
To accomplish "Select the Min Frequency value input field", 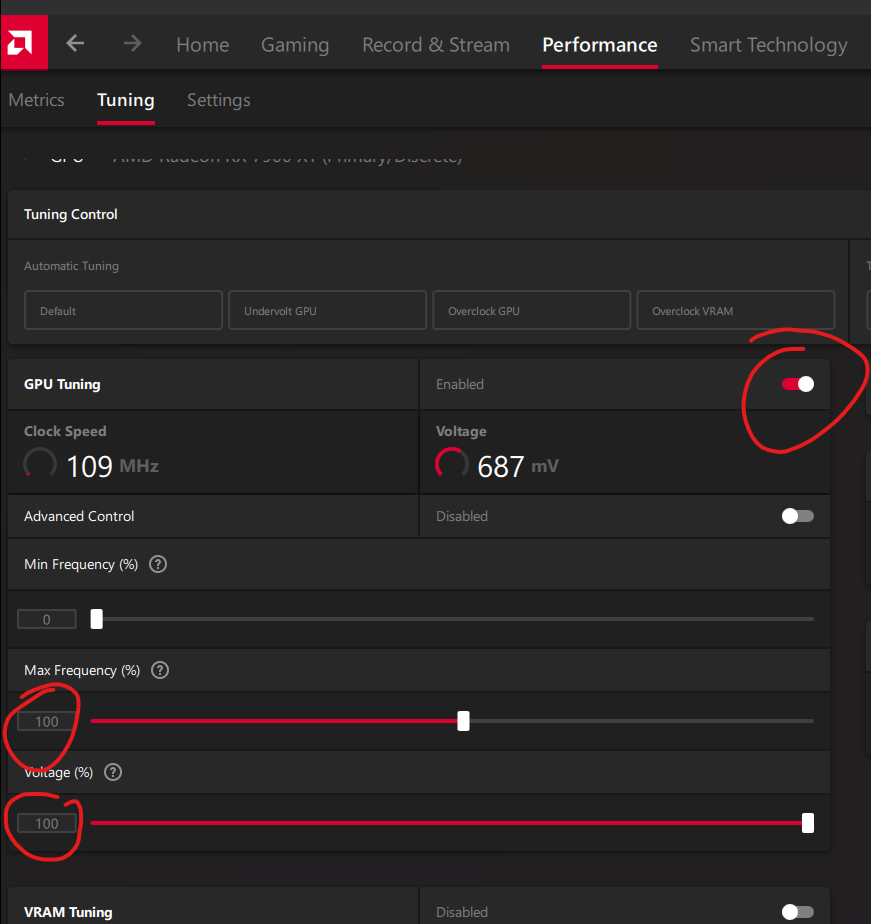I will (x=46, y=618).
